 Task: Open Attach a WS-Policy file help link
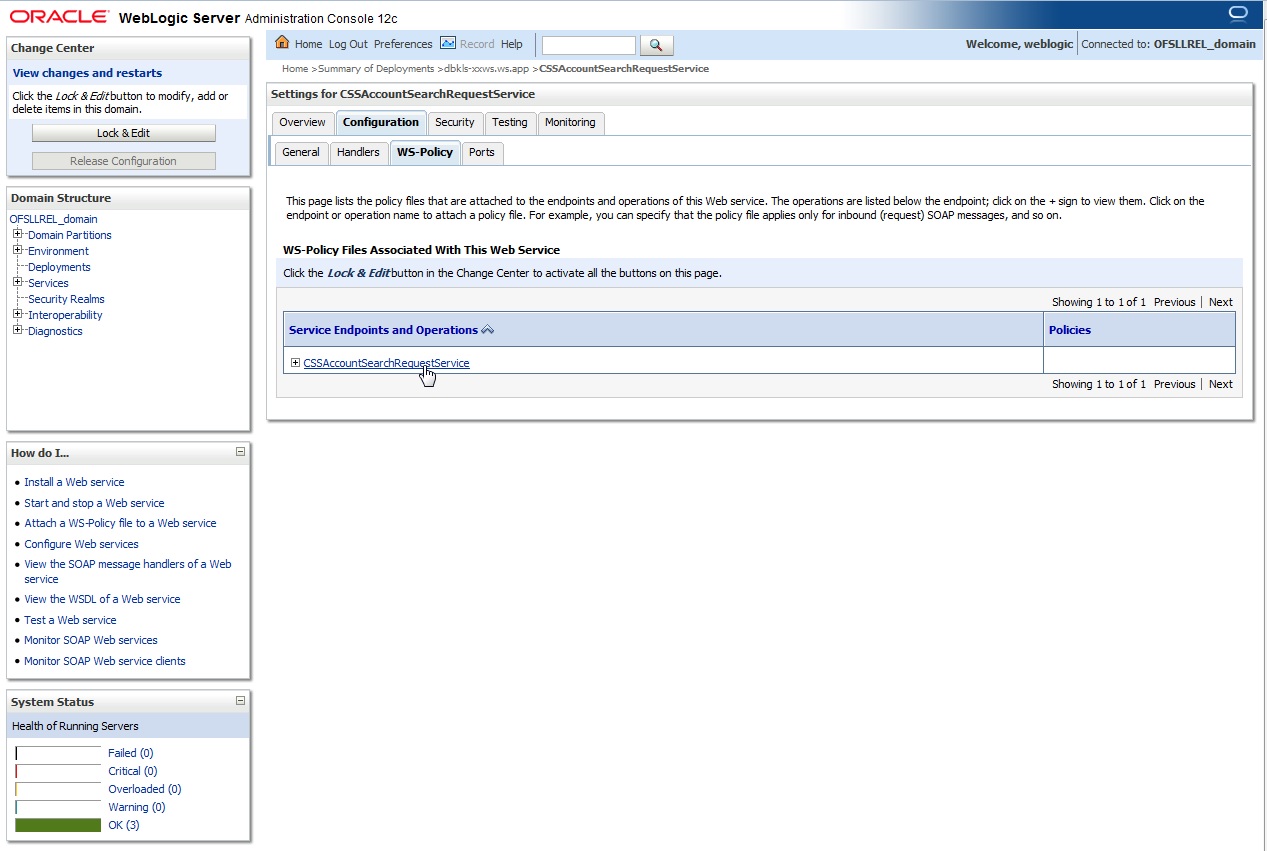[120, 523]
